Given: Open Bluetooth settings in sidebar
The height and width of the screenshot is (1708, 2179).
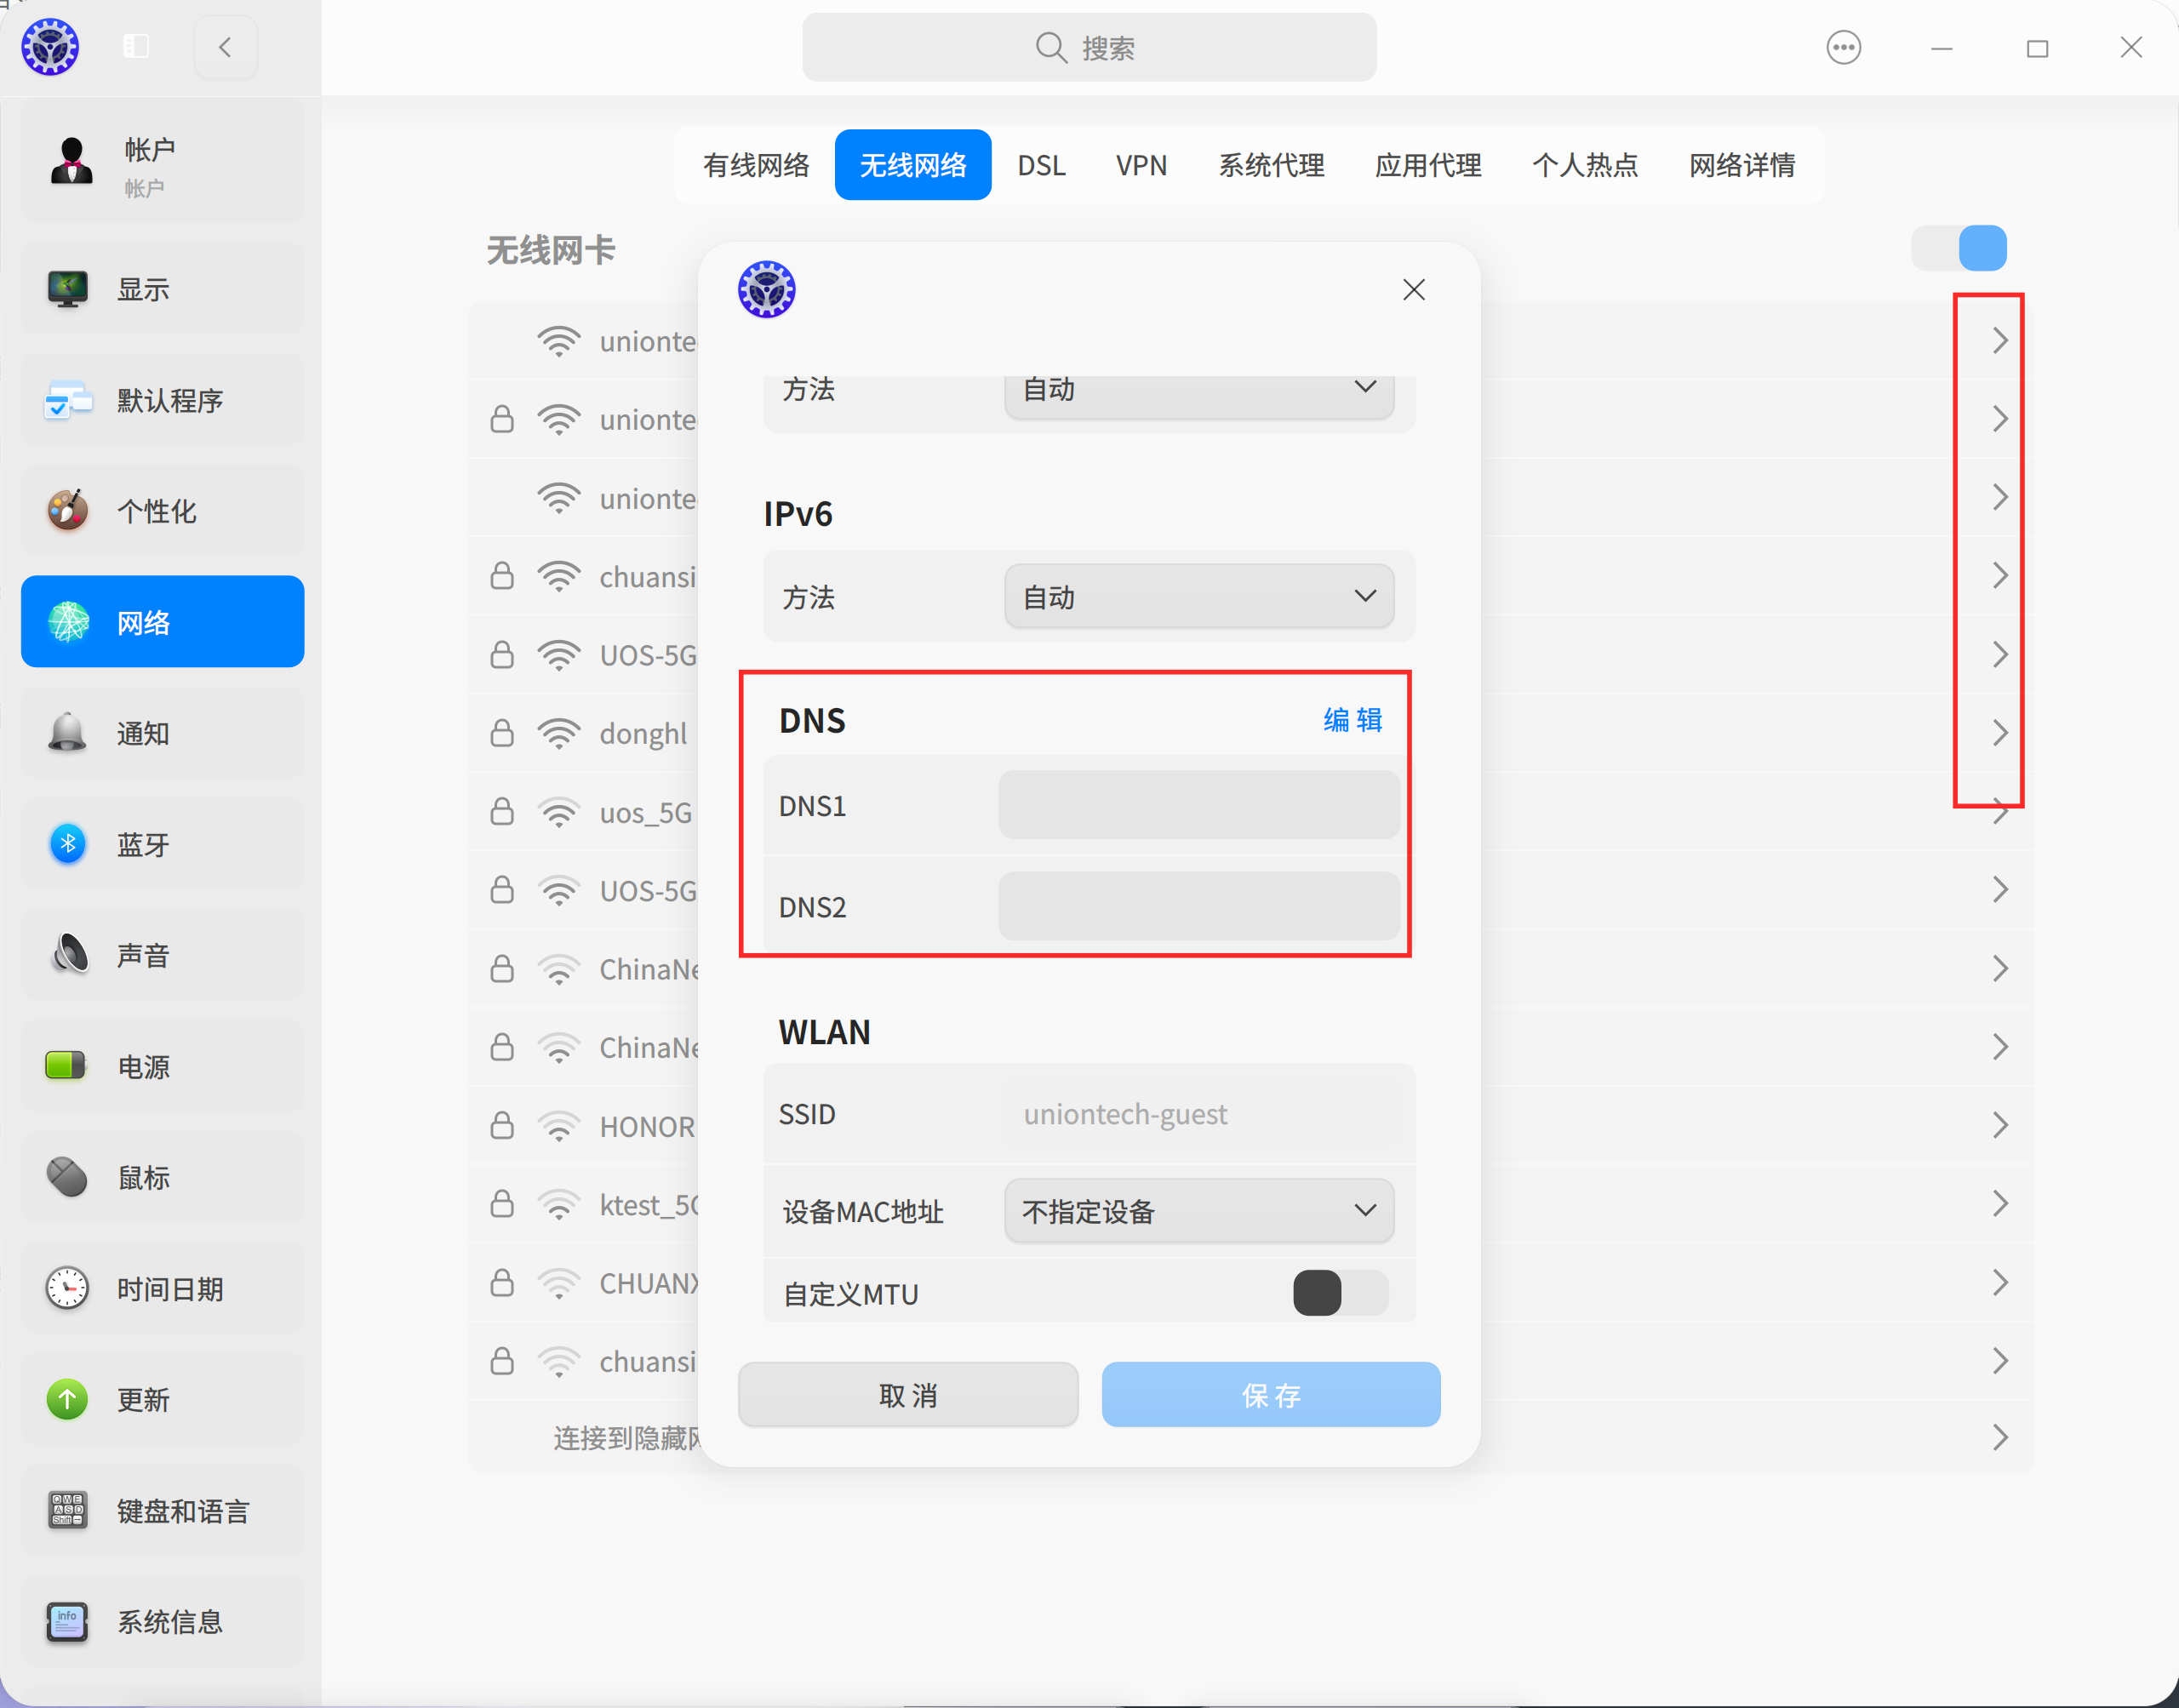Looking at the screenshot, I should pos(162,844).
